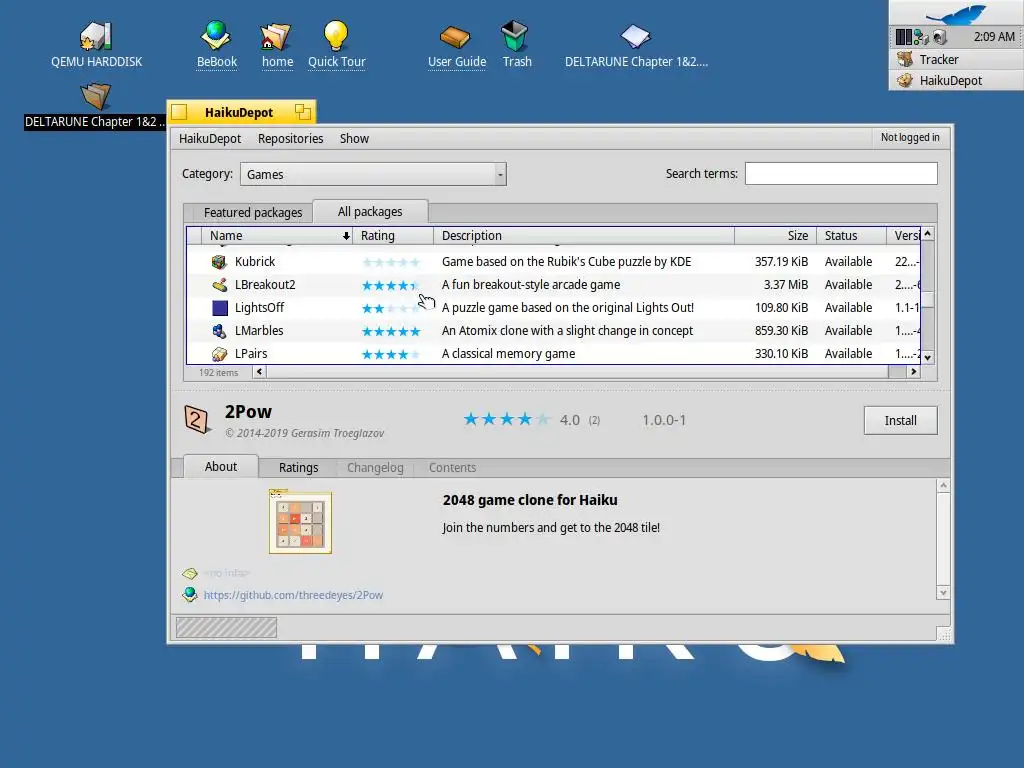
Task: Click the Versi column header
Action: click(906, 236)
